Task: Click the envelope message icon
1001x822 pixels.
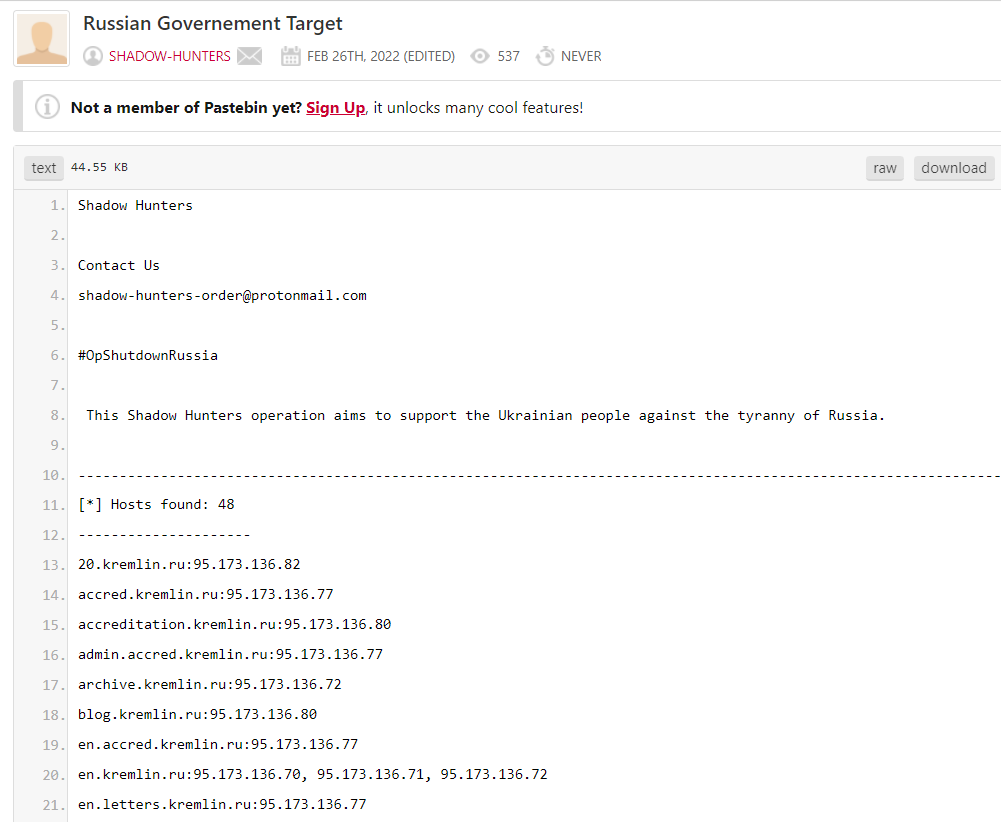Action: (x=250, y=56)
